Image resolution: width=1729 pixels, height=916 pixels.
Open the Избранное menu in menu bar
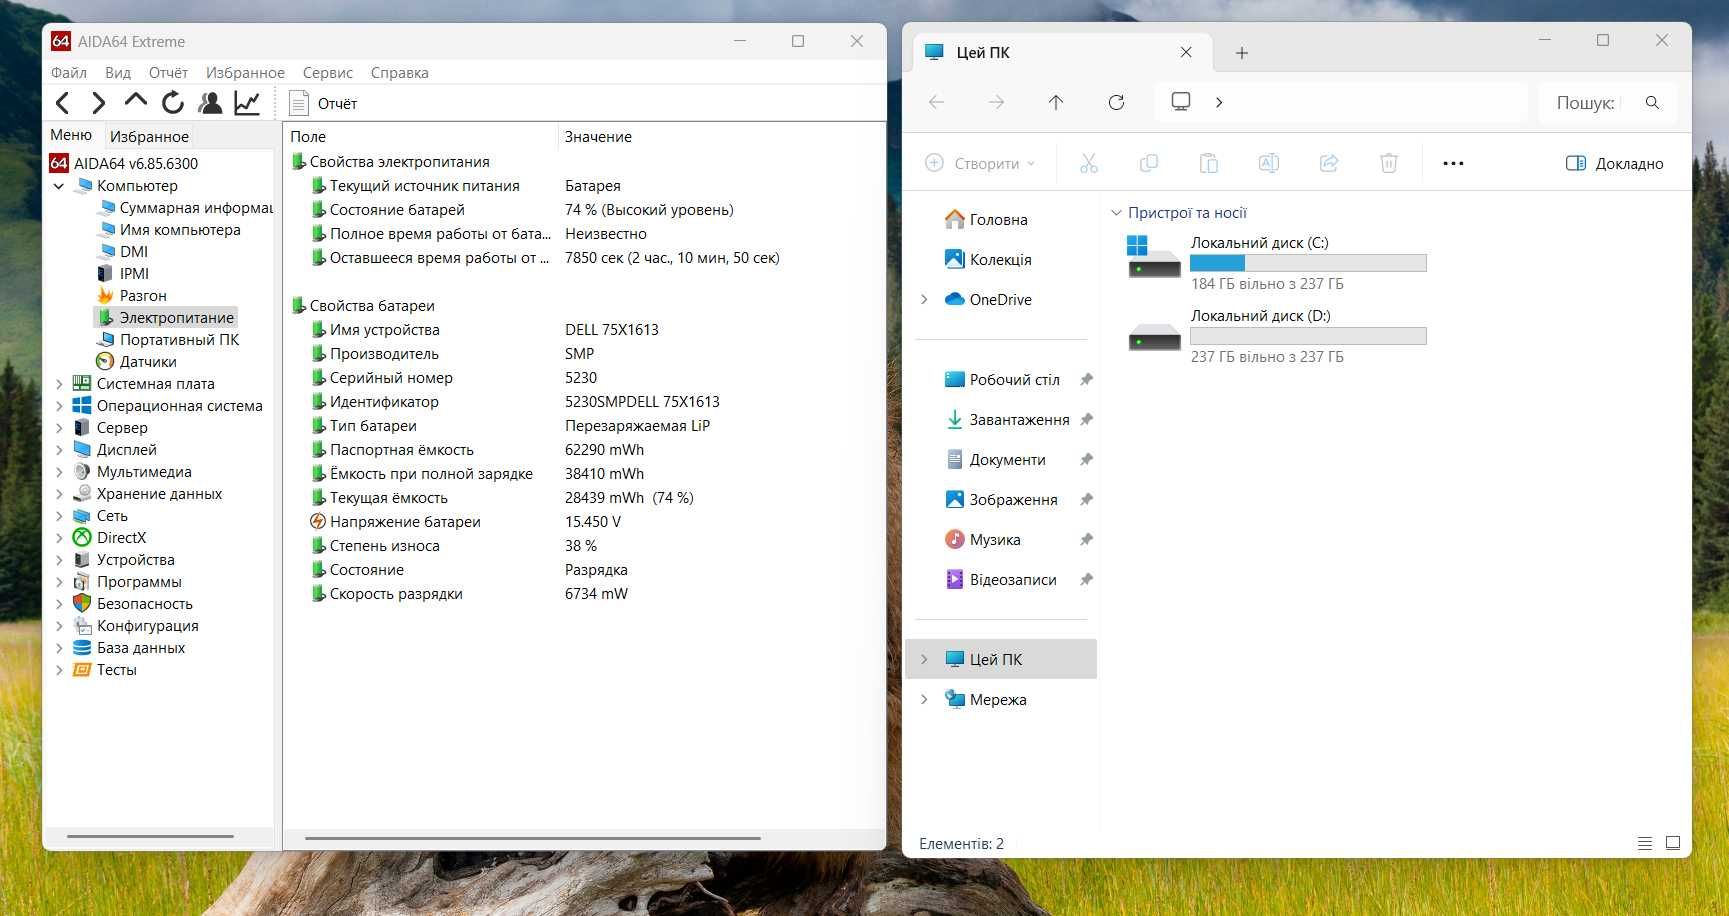coord(245,72)
